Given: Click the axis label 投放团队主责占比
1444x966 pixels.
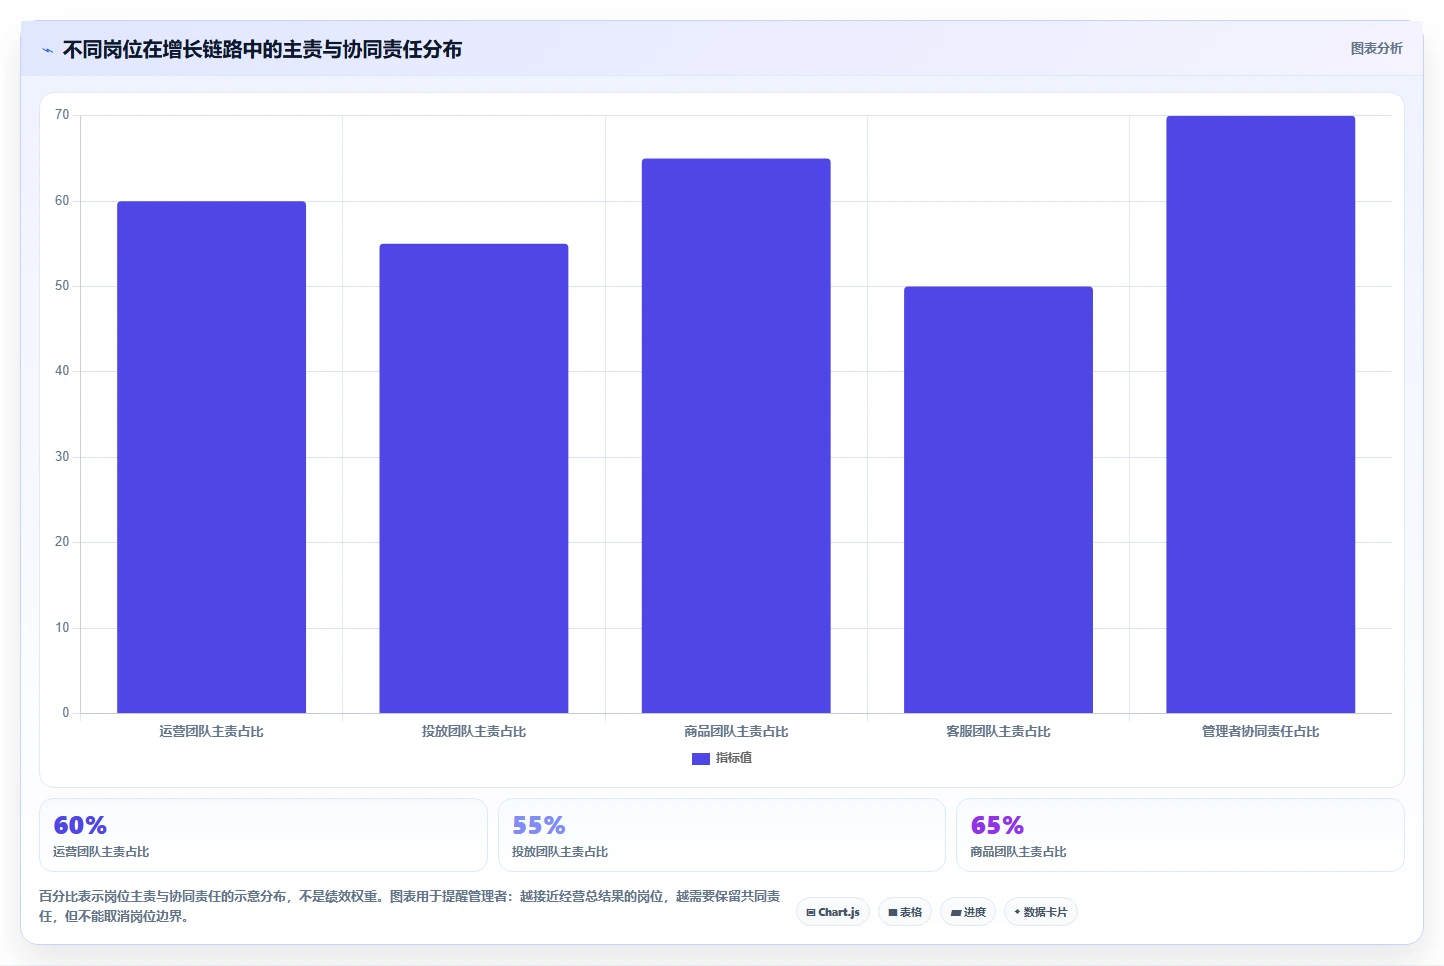Looking at the screenshot, I should (474, 732).
